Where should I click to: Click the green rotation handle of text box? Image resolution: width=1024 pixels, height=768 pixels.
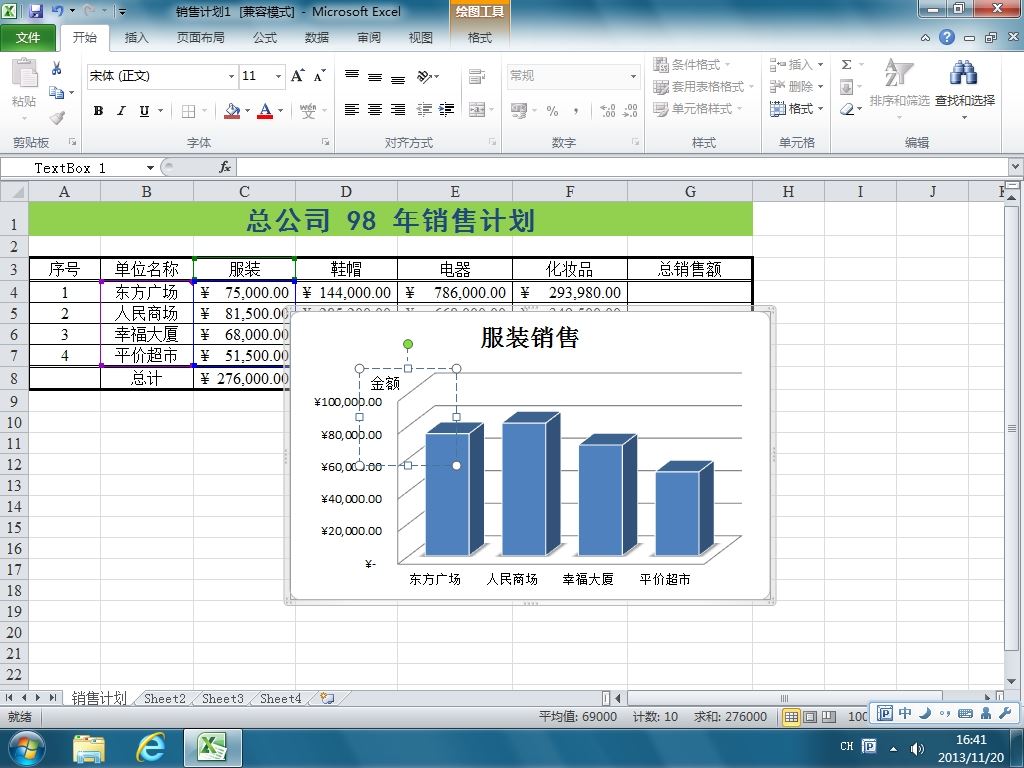point(408,344)
